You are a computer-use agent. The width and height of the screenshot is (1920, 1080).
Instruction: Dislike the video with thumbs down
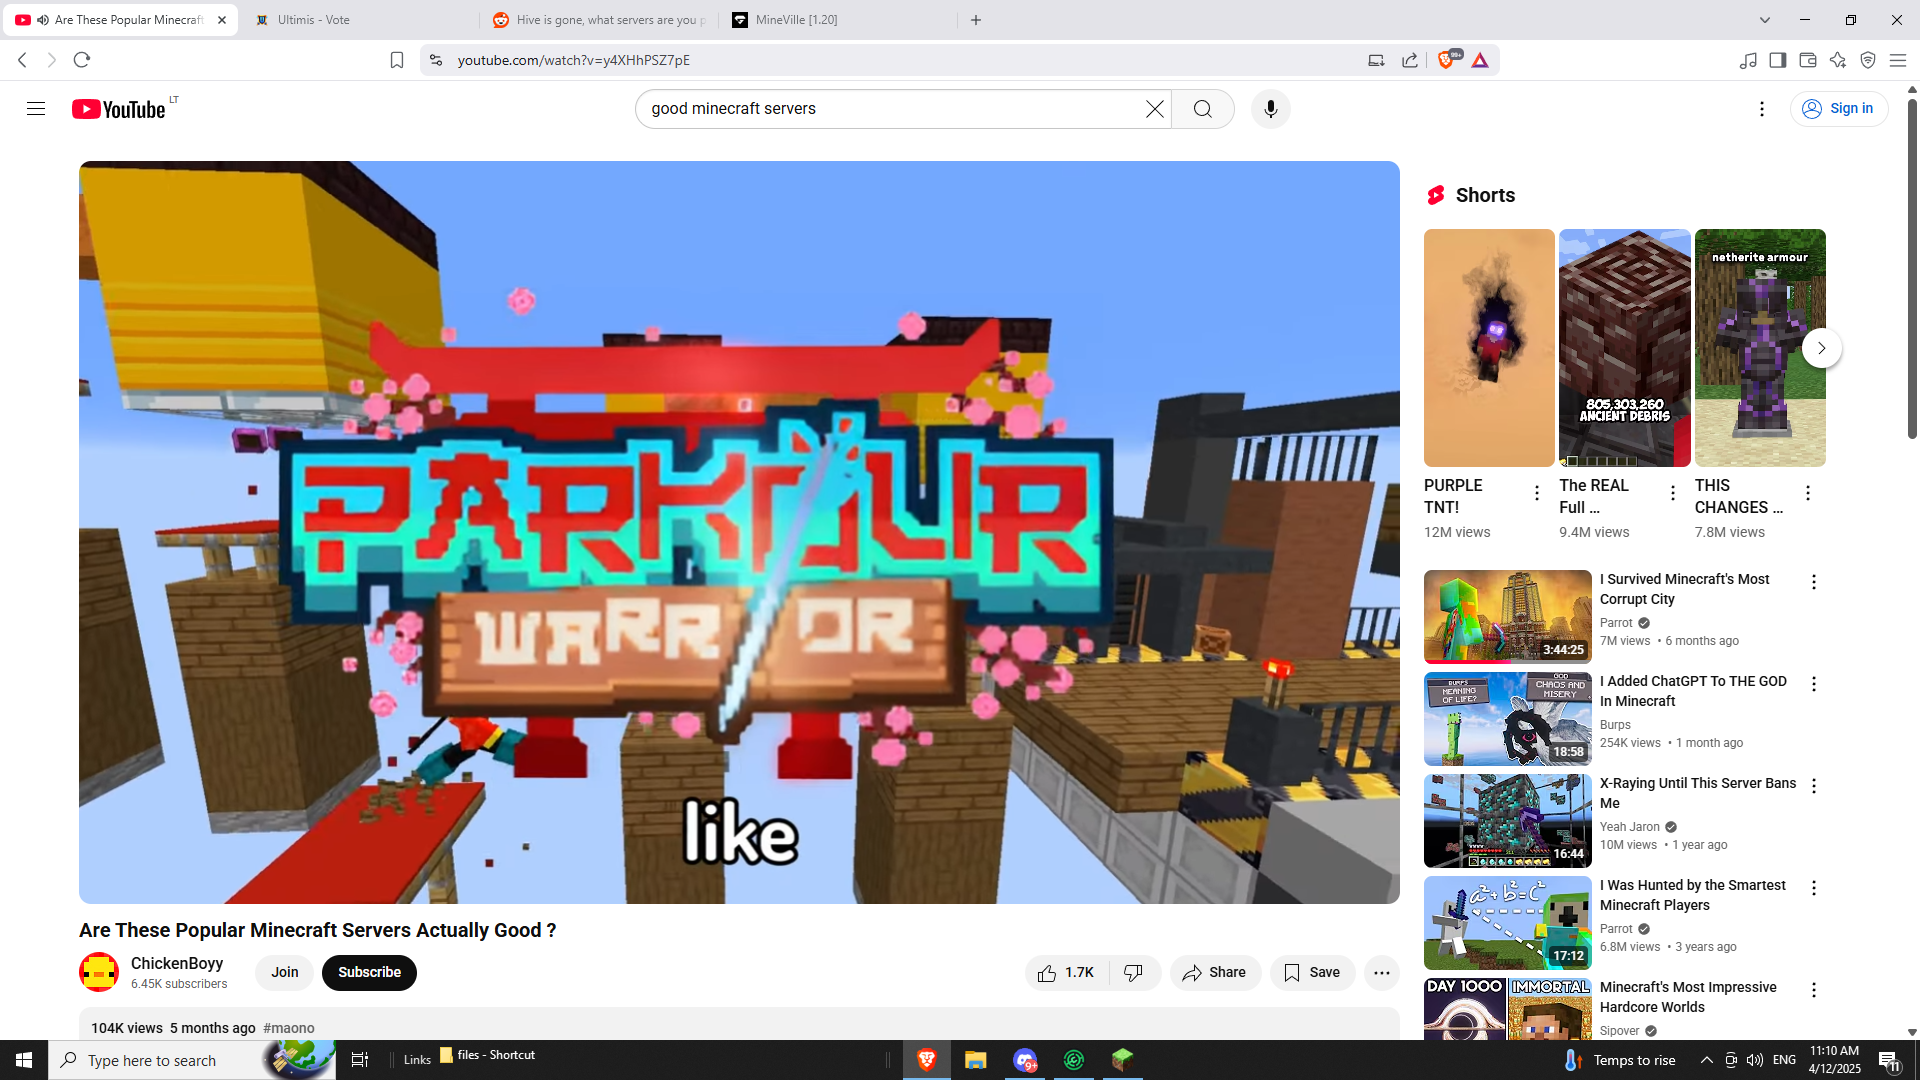[1133, 972]
